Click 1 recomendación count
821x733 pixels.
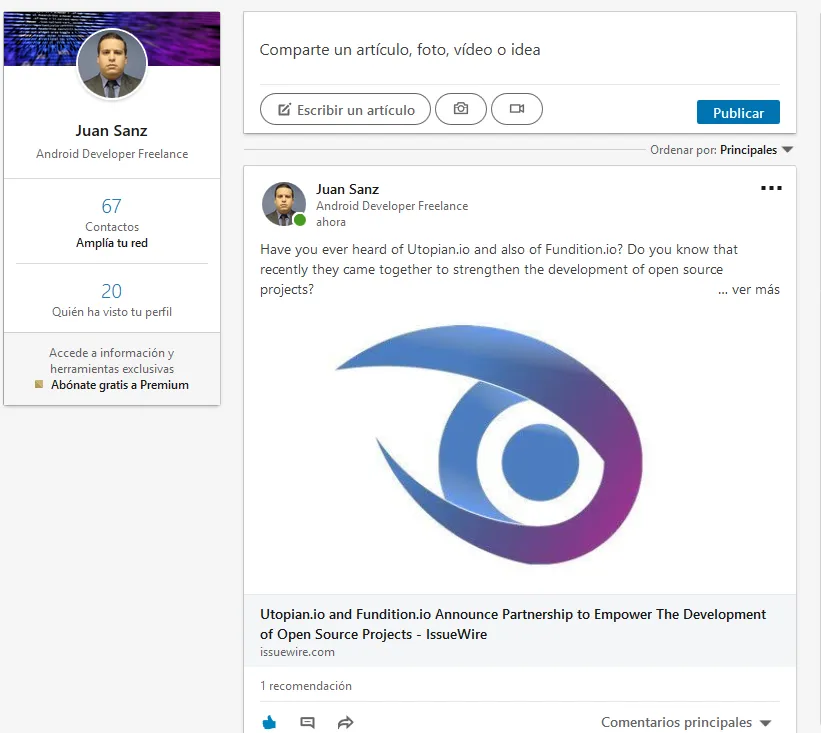click(306, 686)
